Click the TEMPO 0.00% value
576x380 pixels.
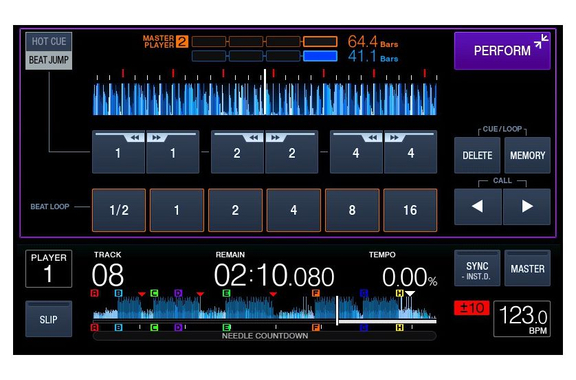(x=410, y=277)
